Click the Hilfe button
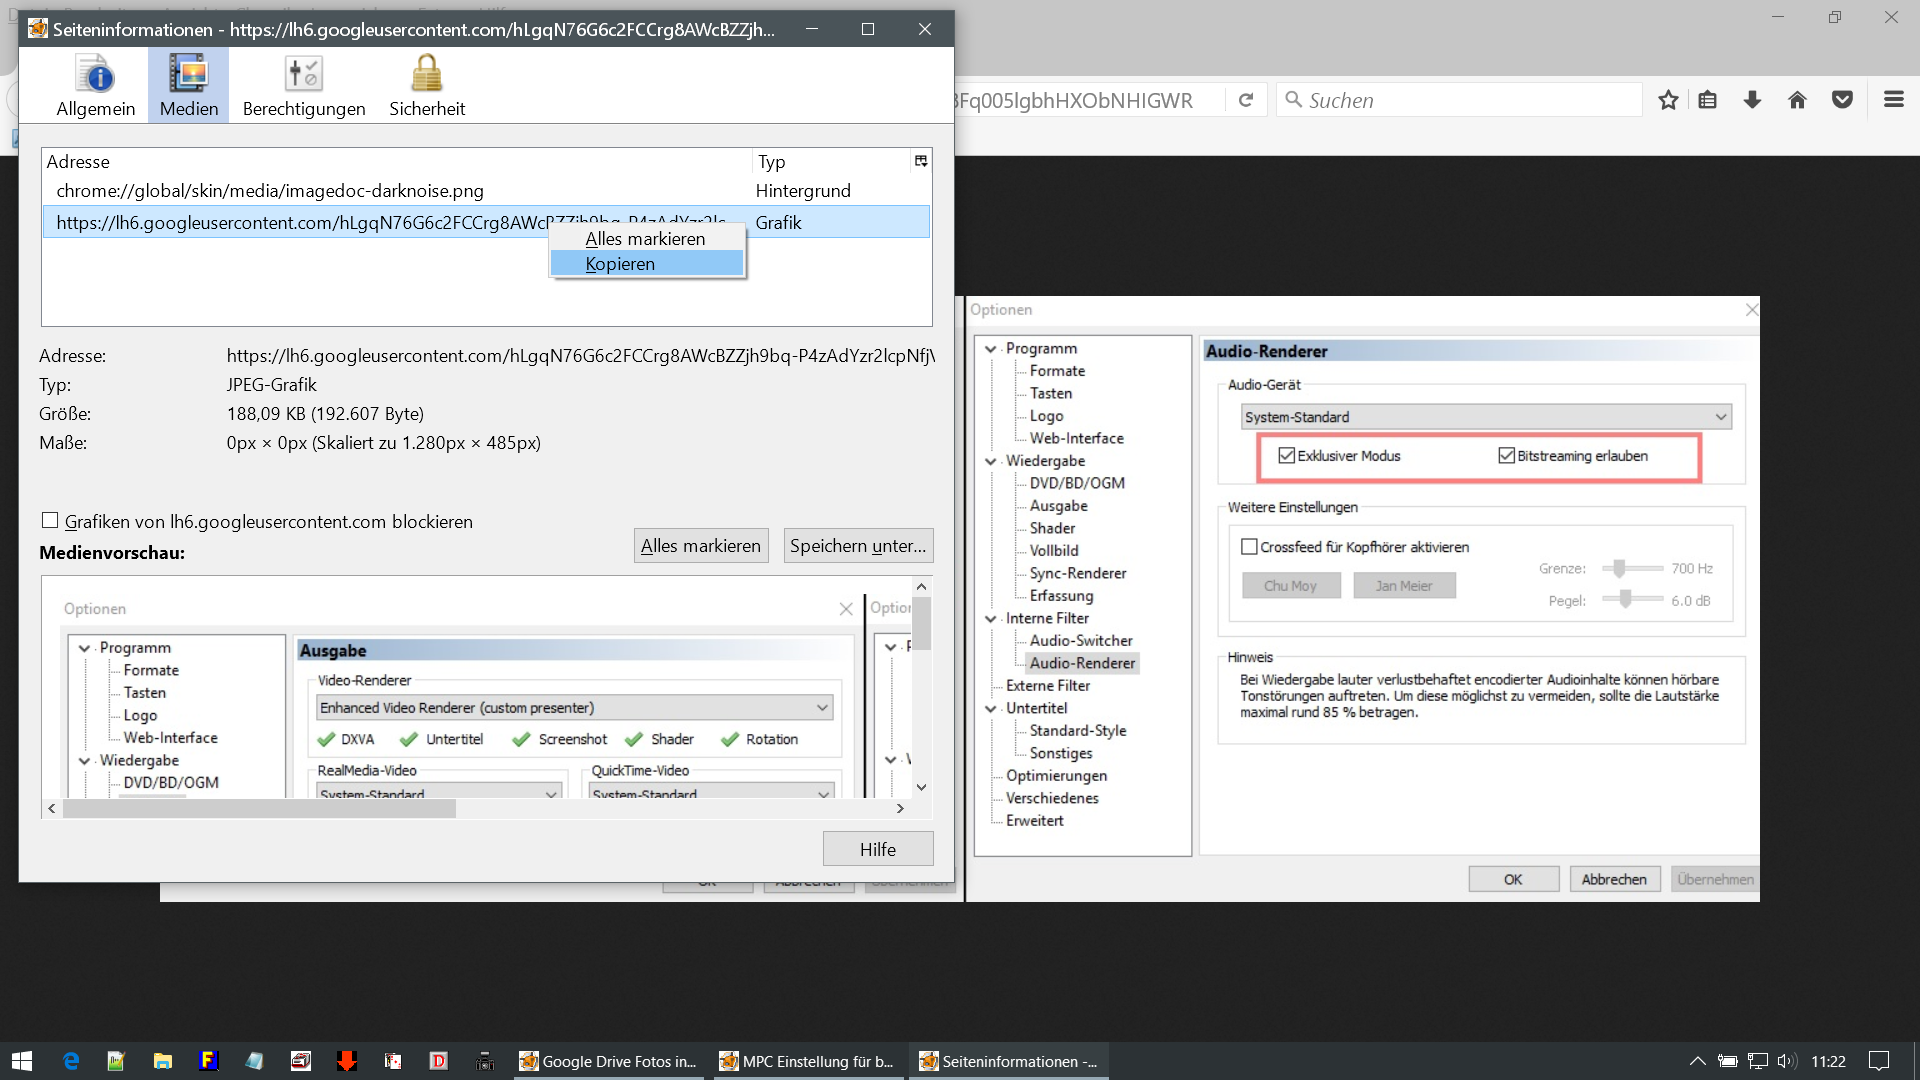Screen dimensions: 1920x1080 [x=877, y=849]
